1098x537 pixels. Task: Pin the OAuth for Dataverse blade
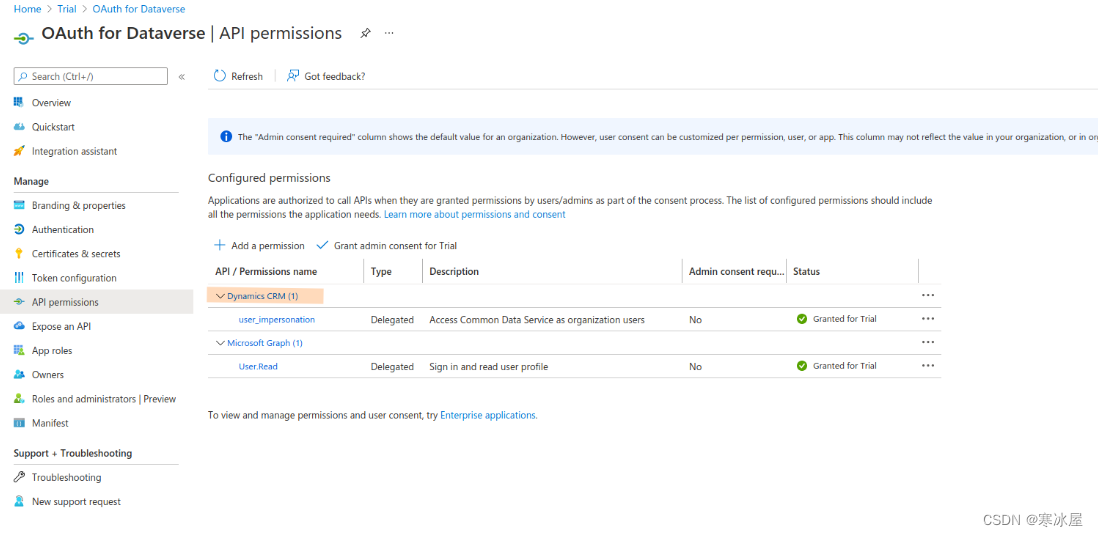(365, 33)
